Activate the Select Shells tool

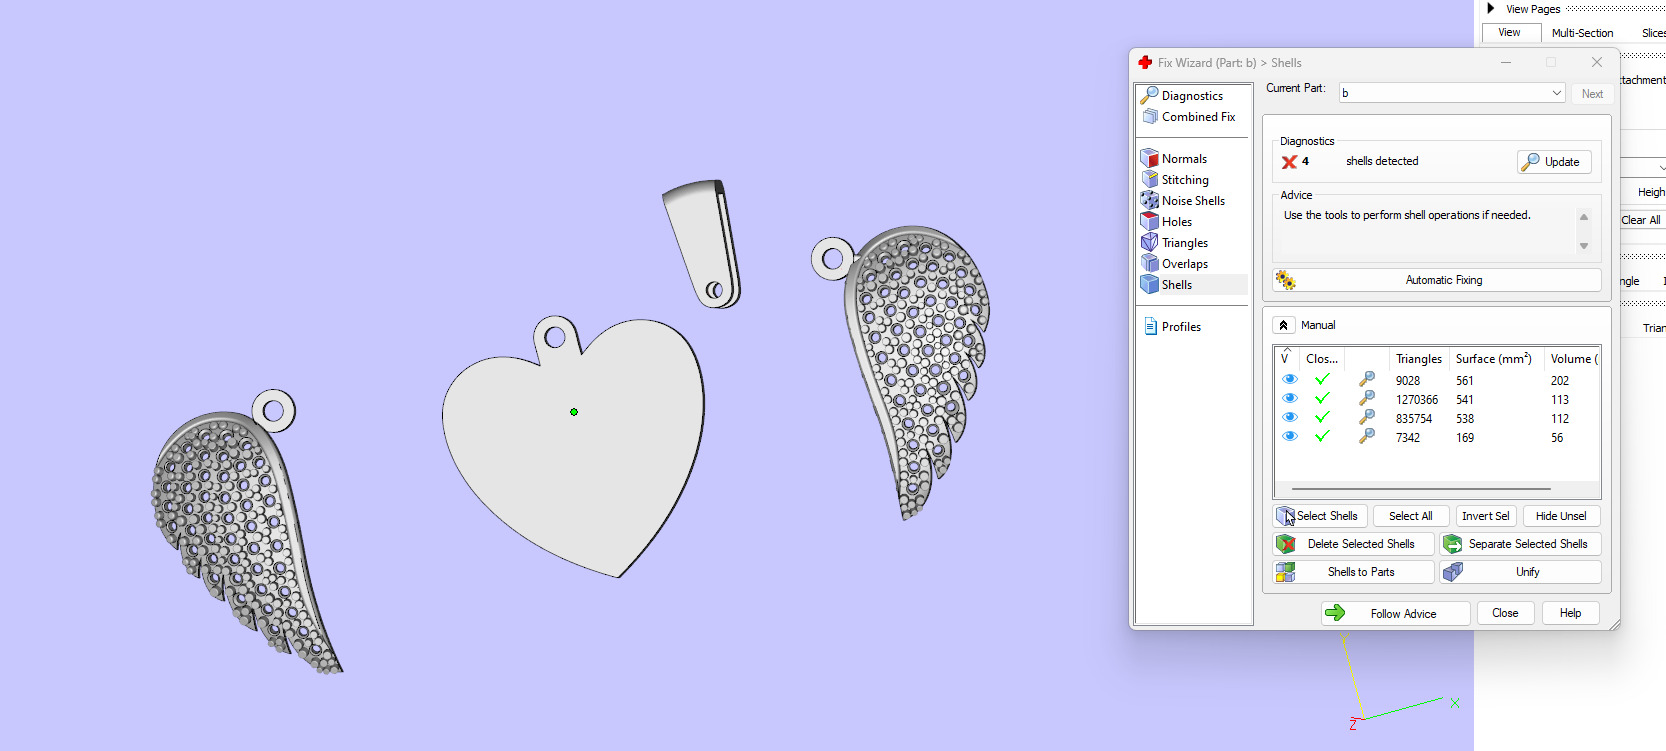click(1320, 516)
